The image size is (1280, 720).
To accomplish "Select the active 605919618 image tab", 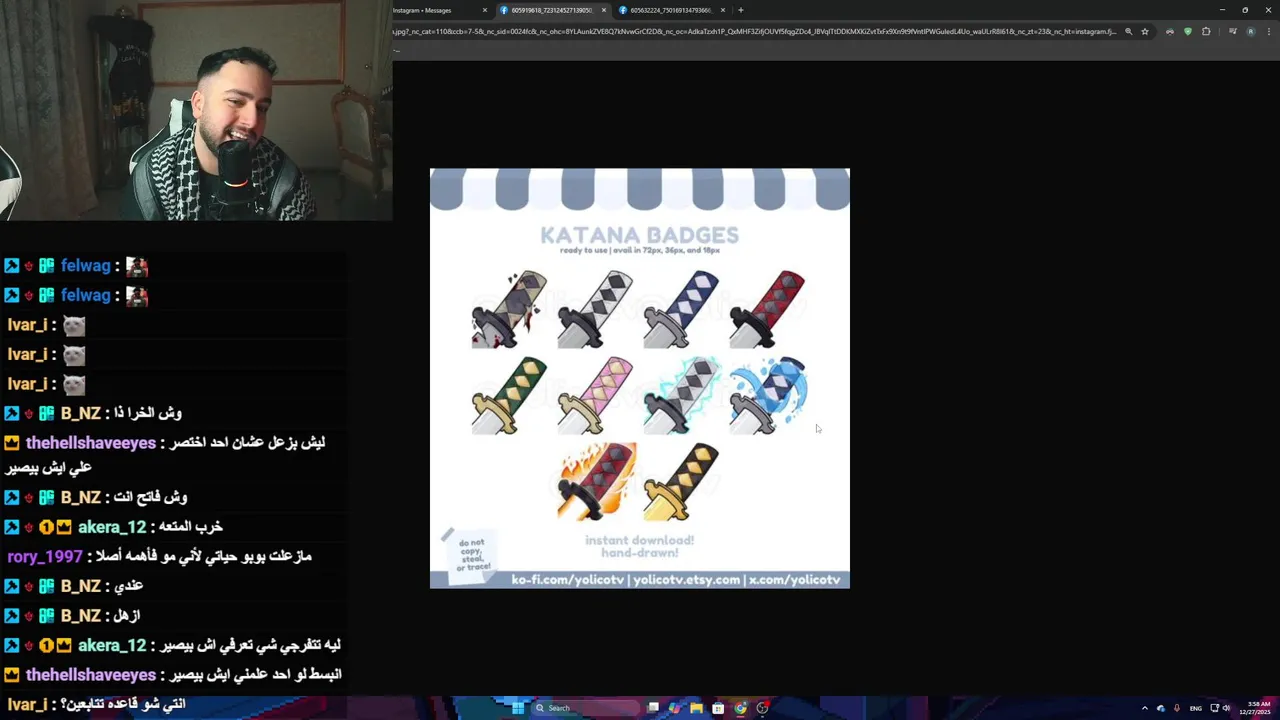I will click(552, 10).
